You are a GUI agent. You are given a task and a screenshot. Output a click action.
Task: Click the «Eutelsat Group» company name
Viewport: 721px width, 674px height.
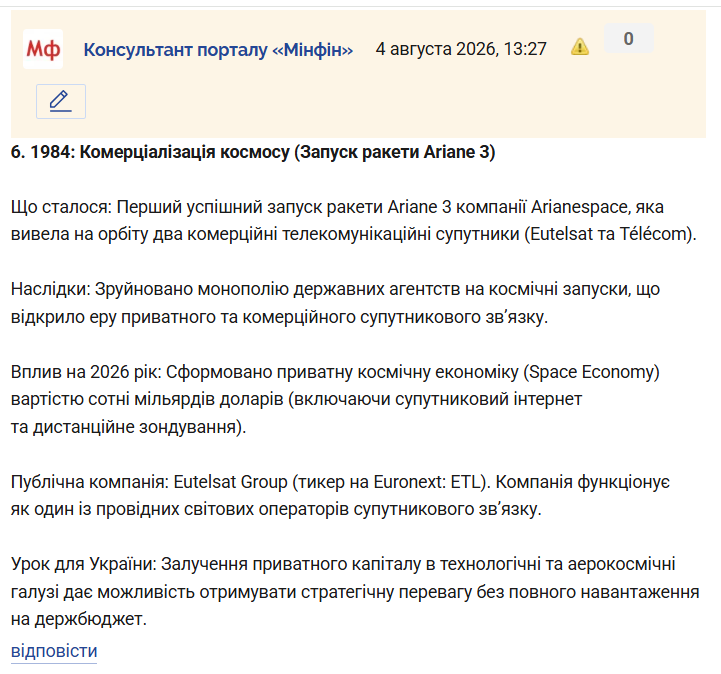230,482
